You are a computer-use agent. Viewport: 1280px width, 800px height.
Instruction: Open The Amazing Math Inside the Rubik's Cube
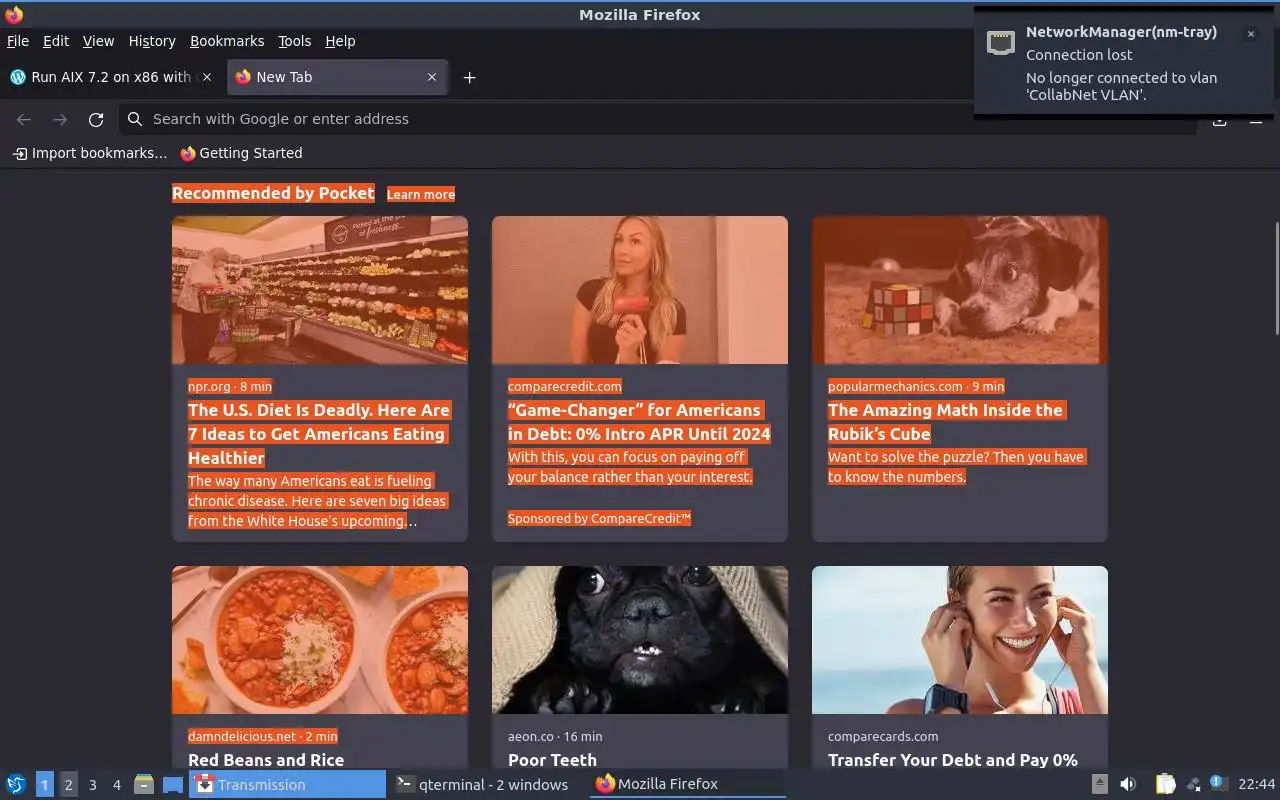tap(945, 422)
